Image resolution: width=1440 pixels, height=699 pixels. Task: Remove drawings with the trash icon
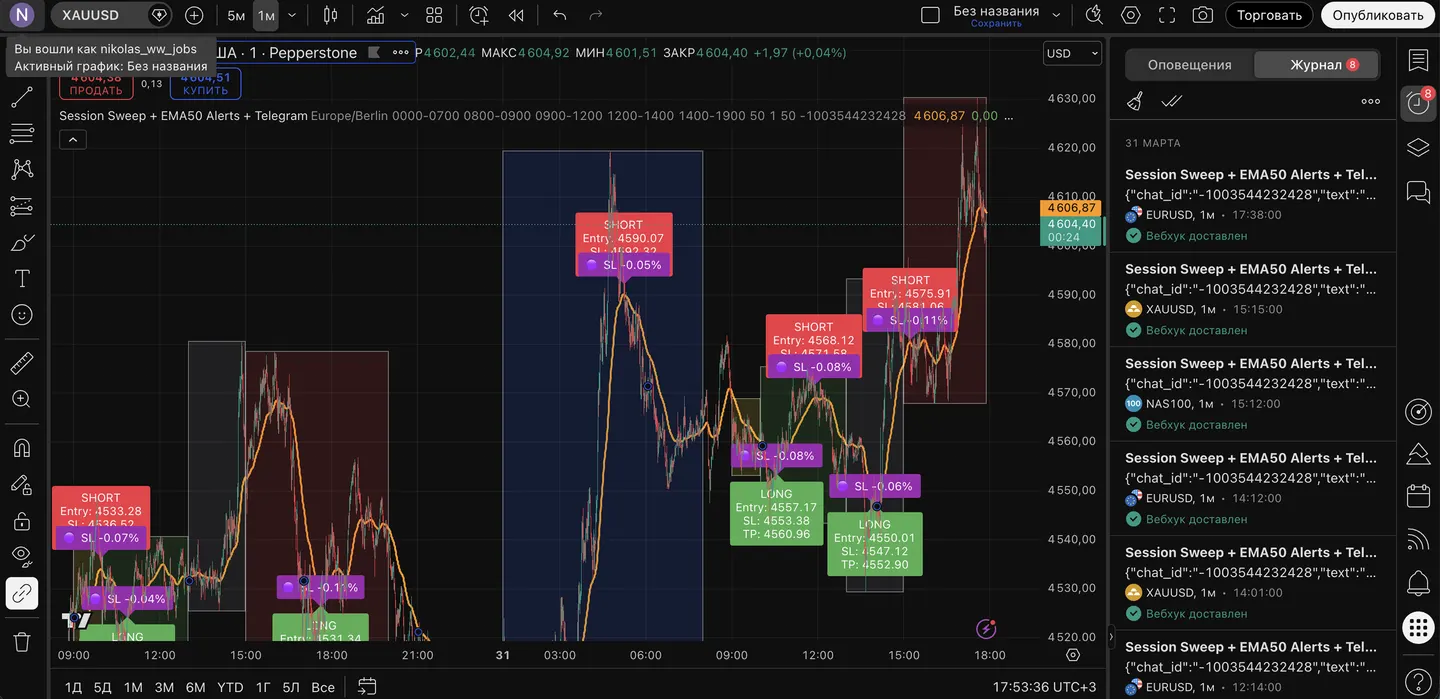pyautogui.click(x=21, y=641)
